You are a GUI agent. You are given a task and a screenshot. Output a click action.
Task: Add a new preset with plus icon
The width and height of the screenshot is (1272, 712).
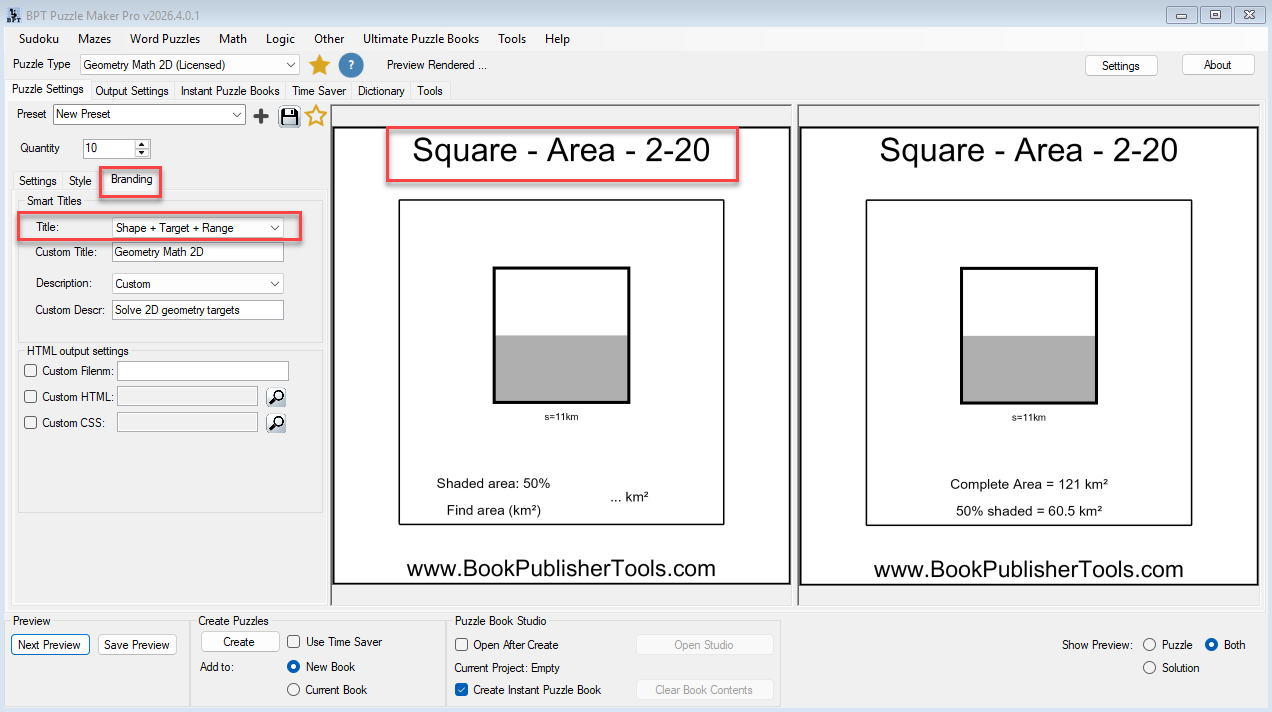coord(261,116)
